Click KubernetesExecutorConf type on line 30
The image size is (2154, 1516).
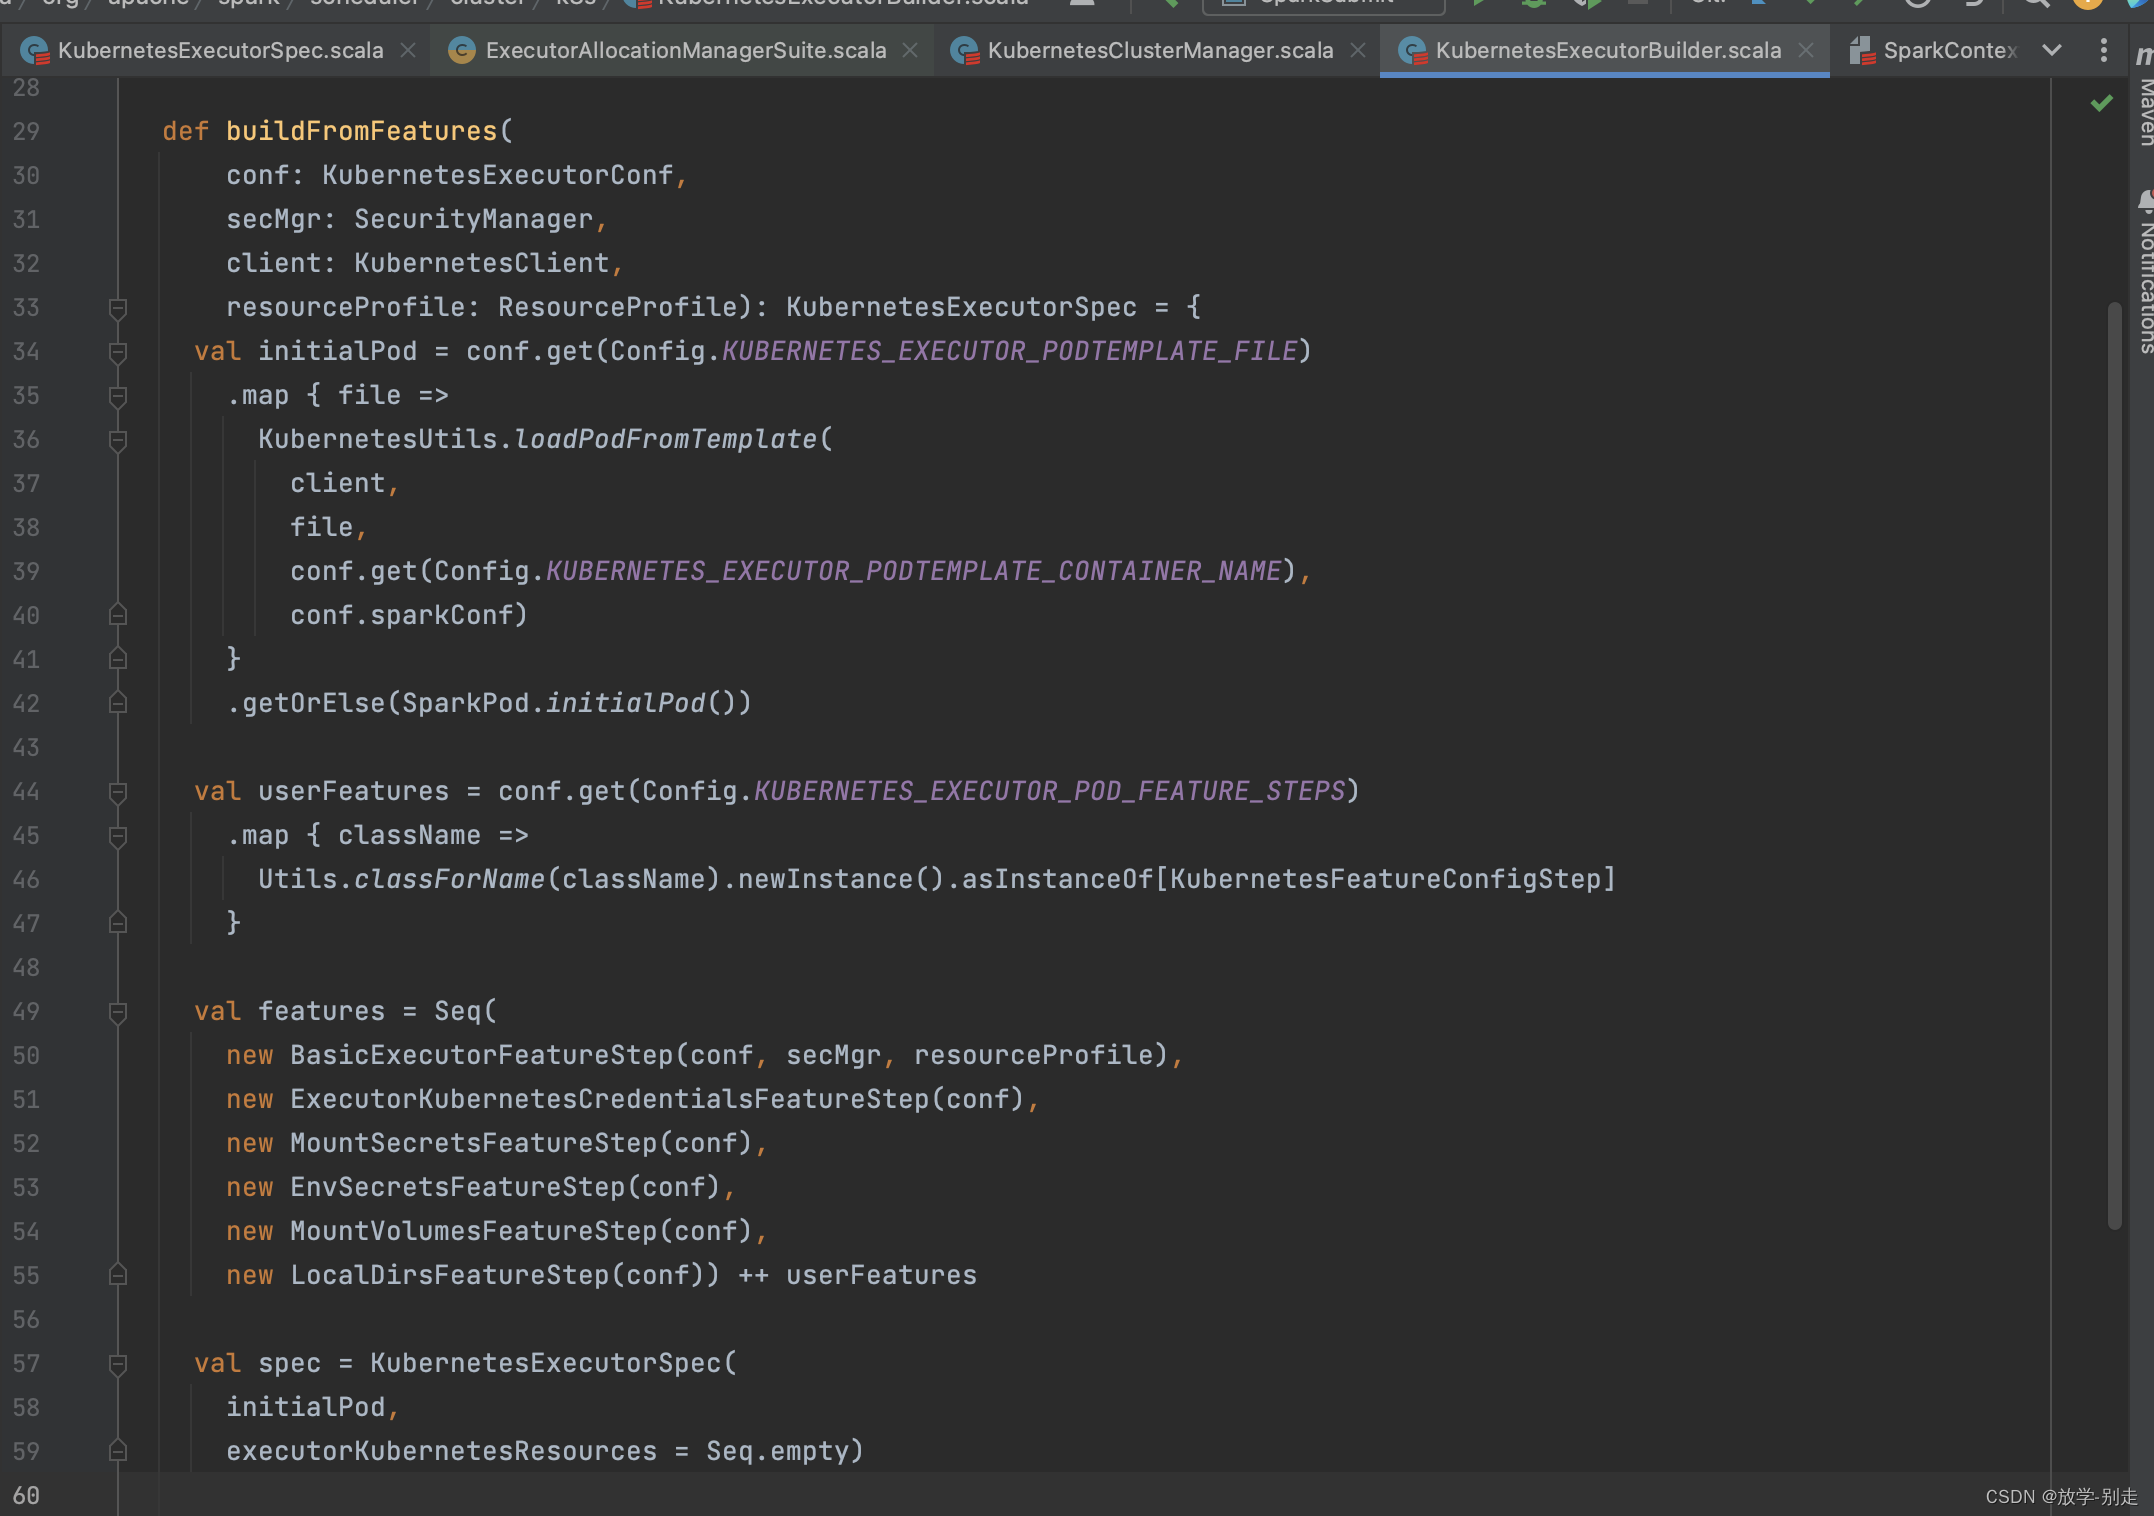coord(497,175)
